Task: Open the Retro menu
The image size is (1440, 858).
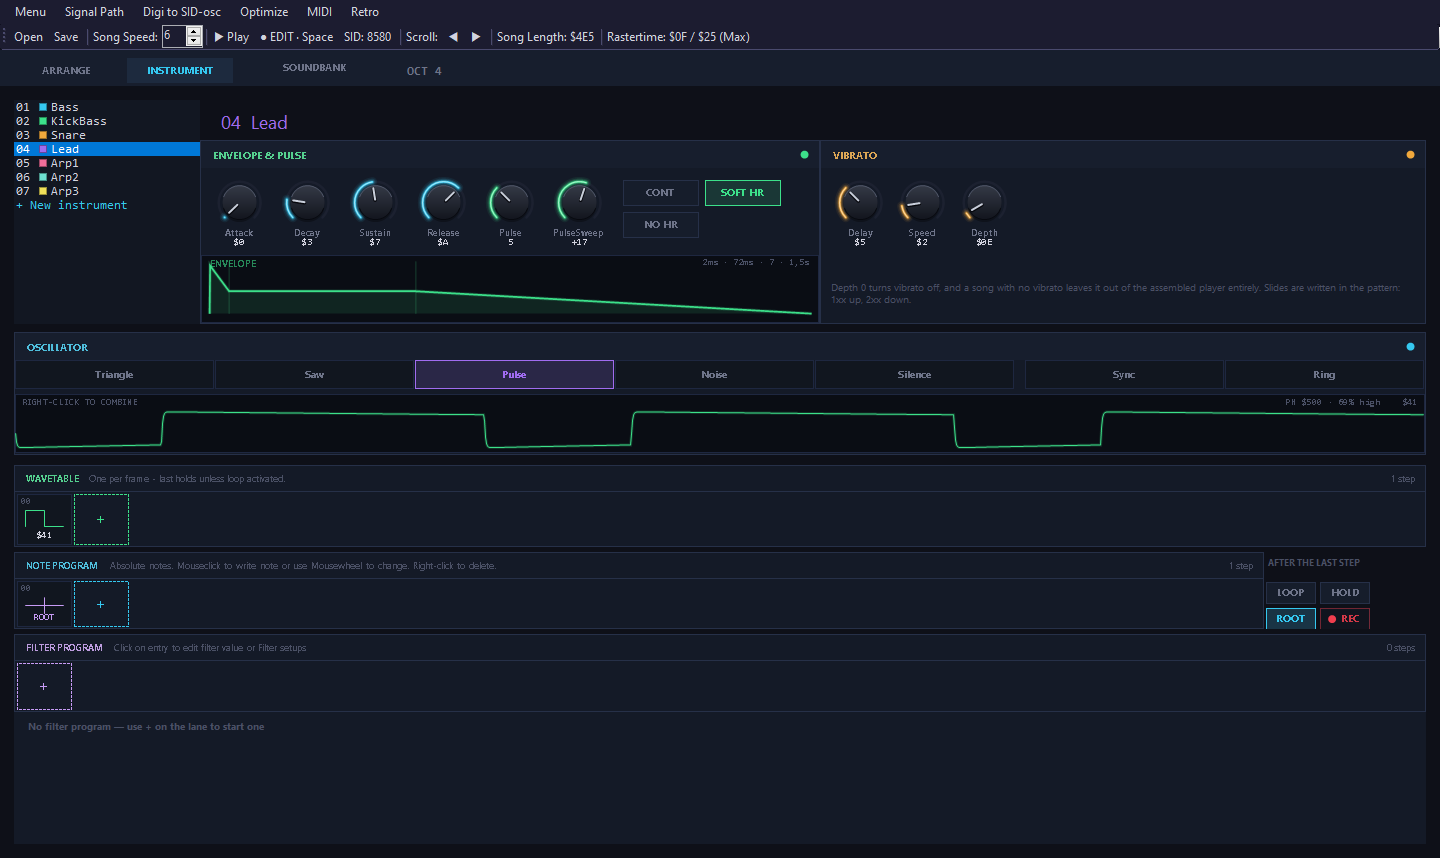Action: pyautogui.click(x=365, y=12)
